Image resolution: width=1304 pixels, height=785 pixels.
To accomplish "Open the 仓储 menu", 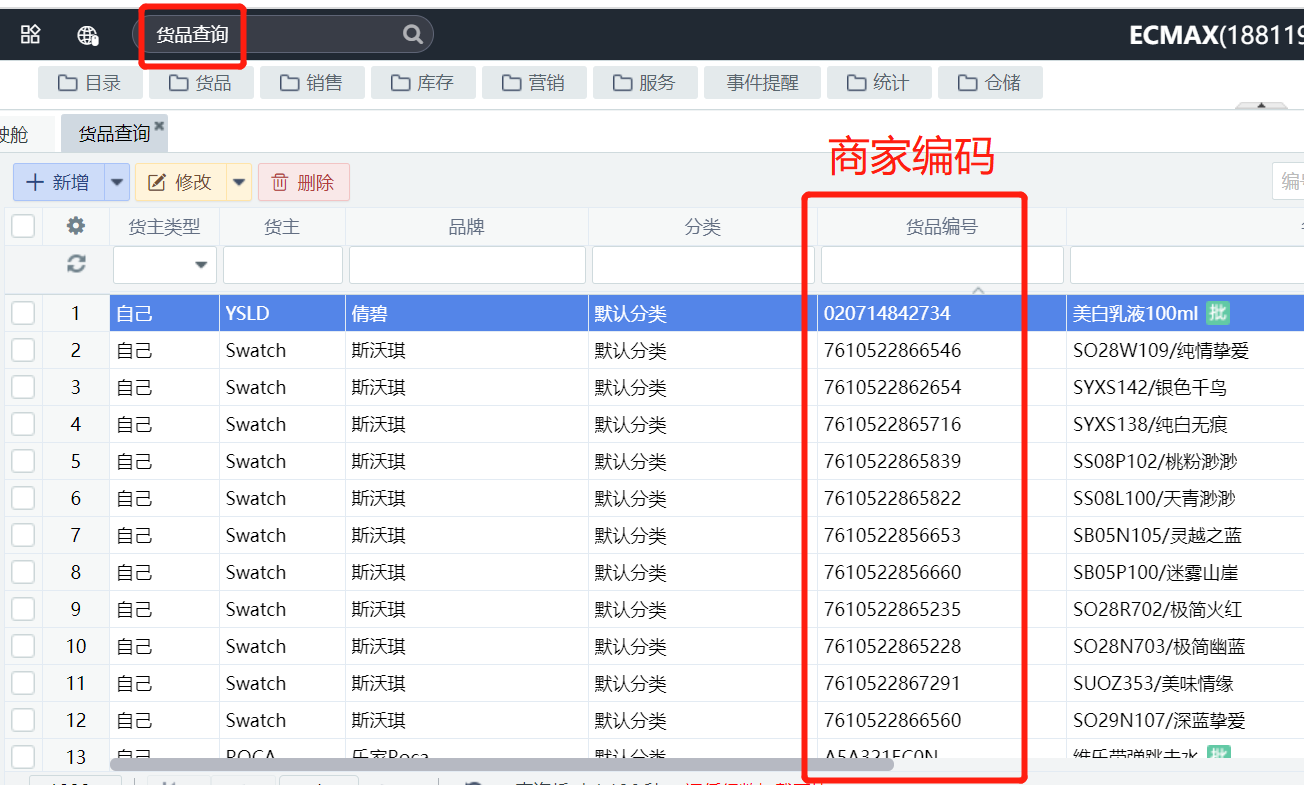I will (990, 83).
